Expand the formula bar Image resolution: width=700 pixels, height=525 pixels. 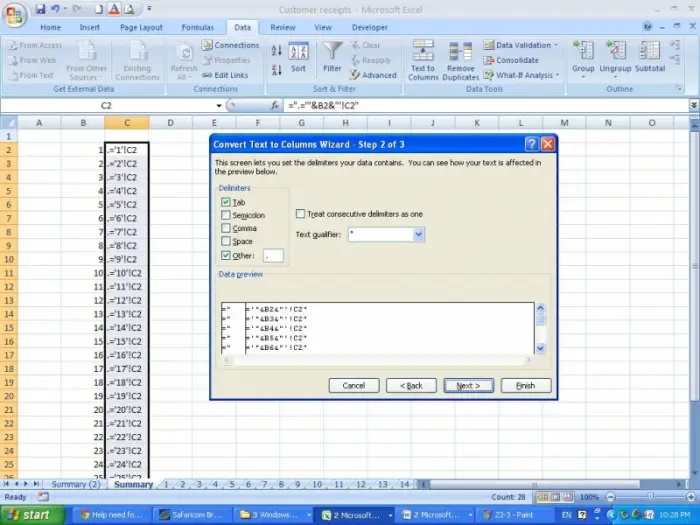tap(694, 105)
